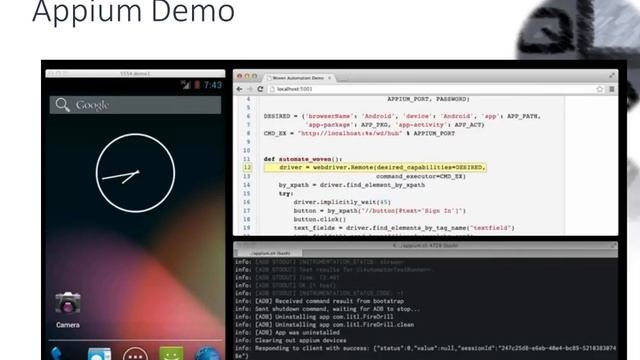Open the People contacts app in dock

pos(99,354)
